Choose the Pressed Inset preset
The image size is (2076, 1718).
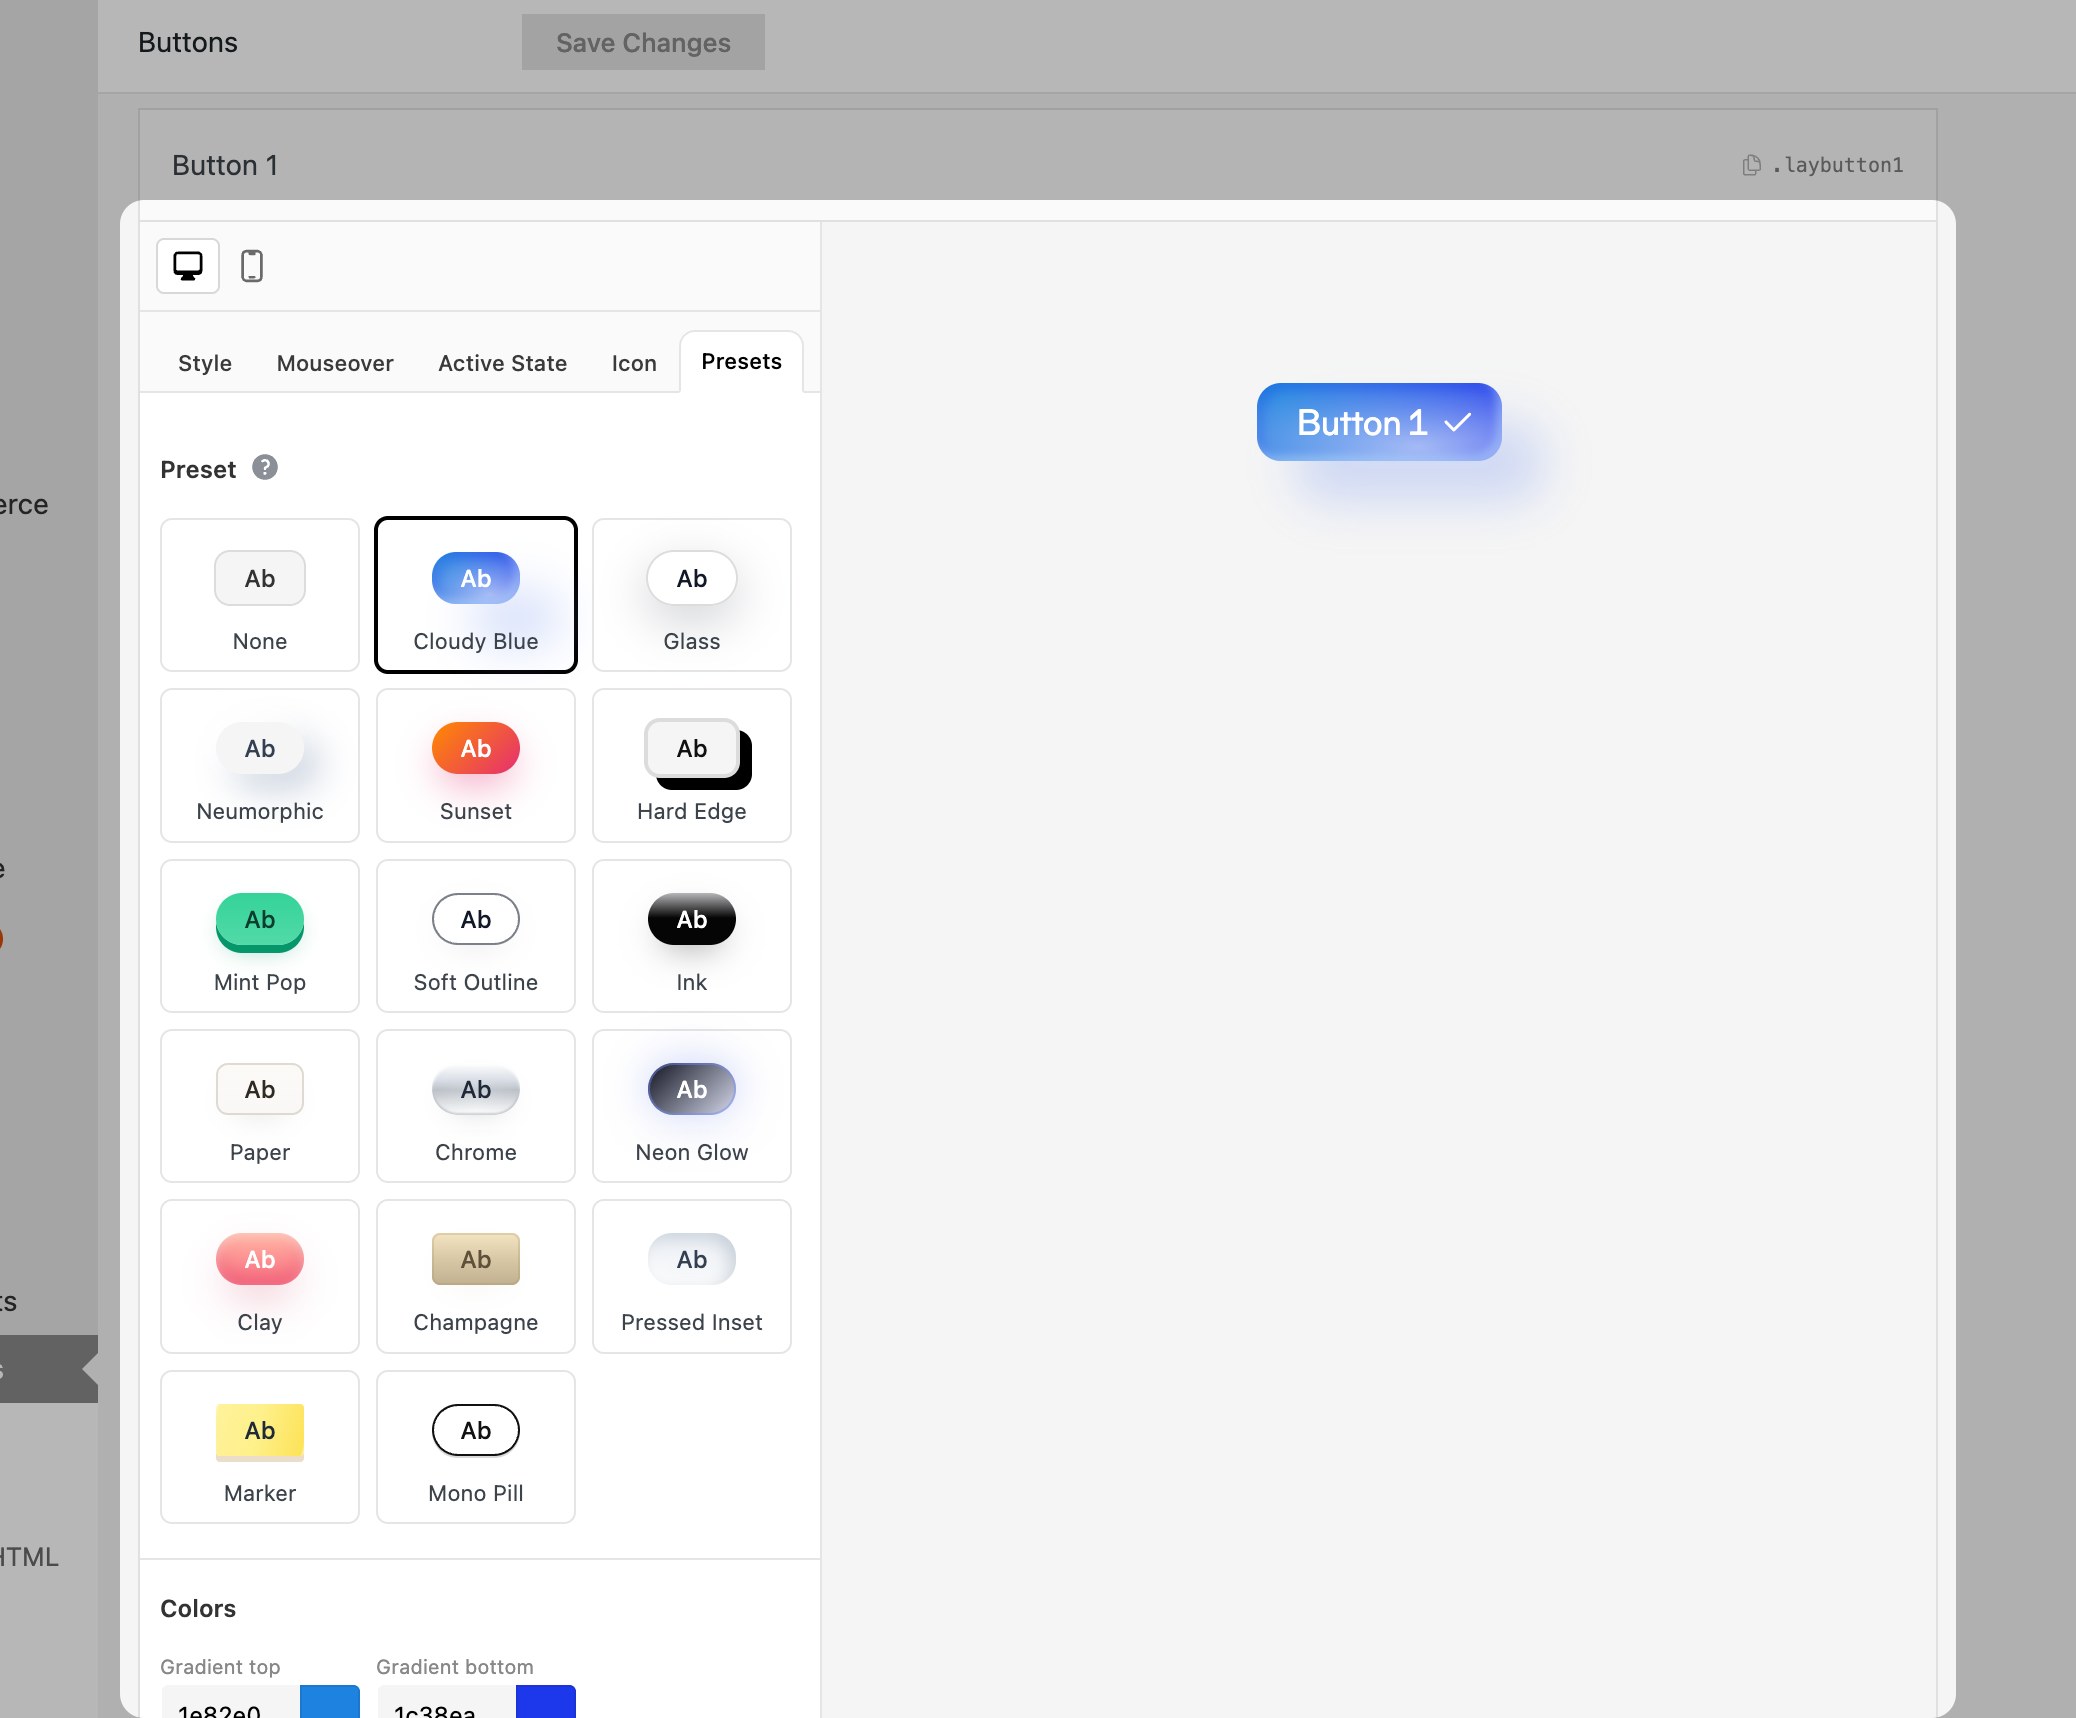tap(692, 1276)
